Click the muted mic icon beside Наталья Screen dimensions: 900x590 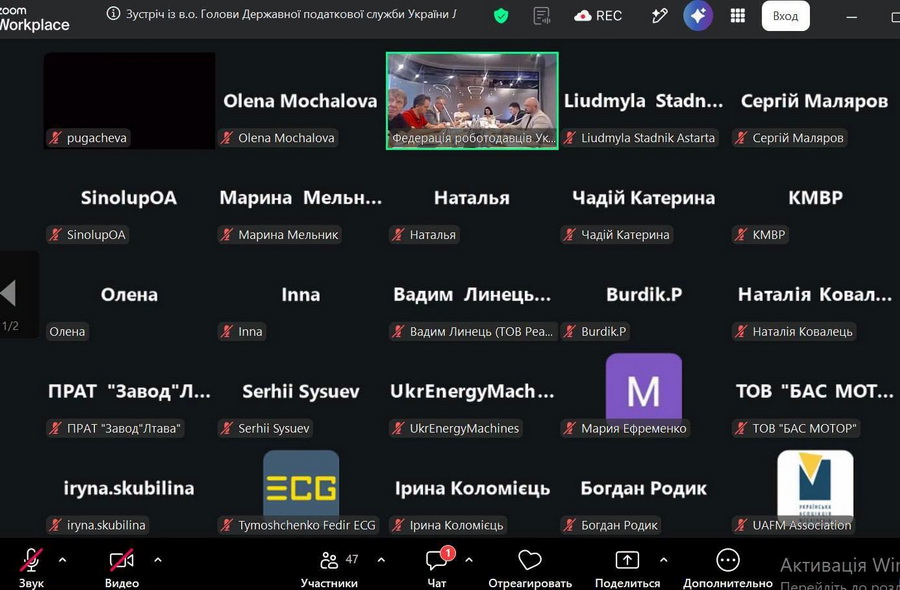coord(398,235)
